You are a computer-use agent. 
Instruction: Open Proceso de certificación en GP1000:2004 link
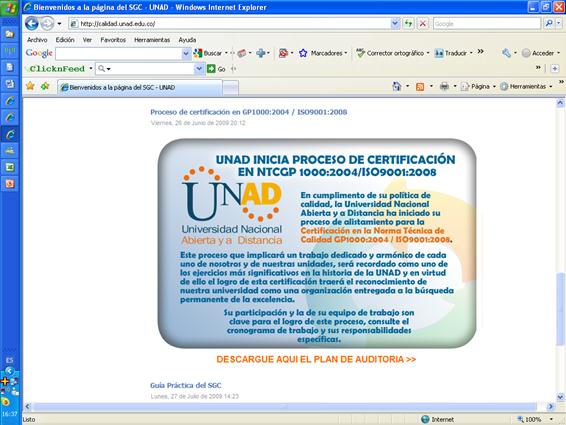249,112
